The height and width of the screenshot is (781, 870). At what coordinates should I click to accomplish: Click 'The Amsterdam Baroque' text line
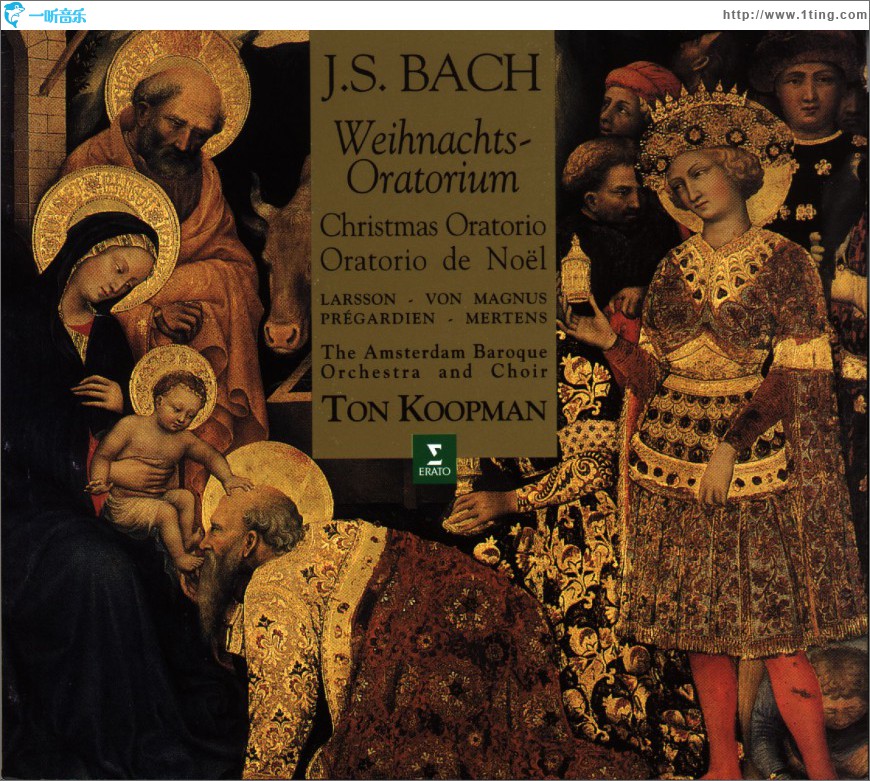tap(434, 352)
